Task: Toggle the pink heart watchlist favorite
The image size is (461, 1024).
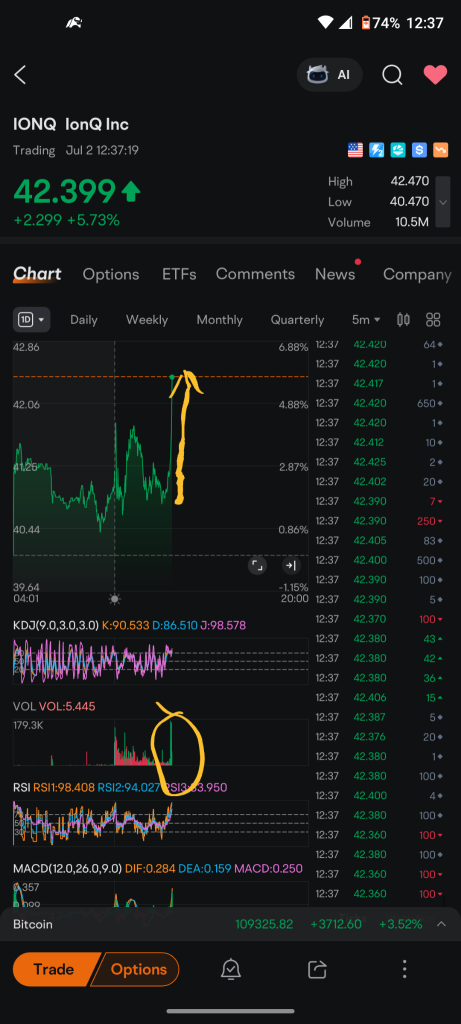Action: pos(435,74)
